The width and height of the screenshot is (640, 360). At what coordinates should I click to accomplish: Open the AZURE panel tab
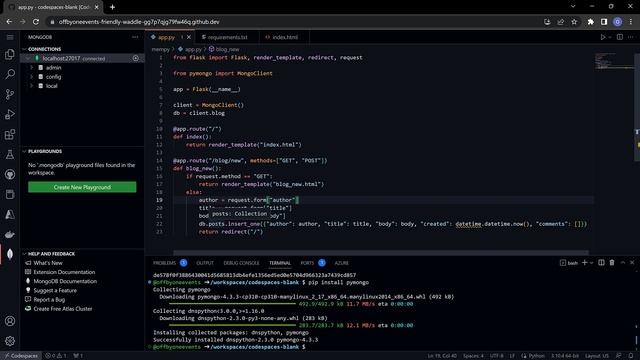342,263
